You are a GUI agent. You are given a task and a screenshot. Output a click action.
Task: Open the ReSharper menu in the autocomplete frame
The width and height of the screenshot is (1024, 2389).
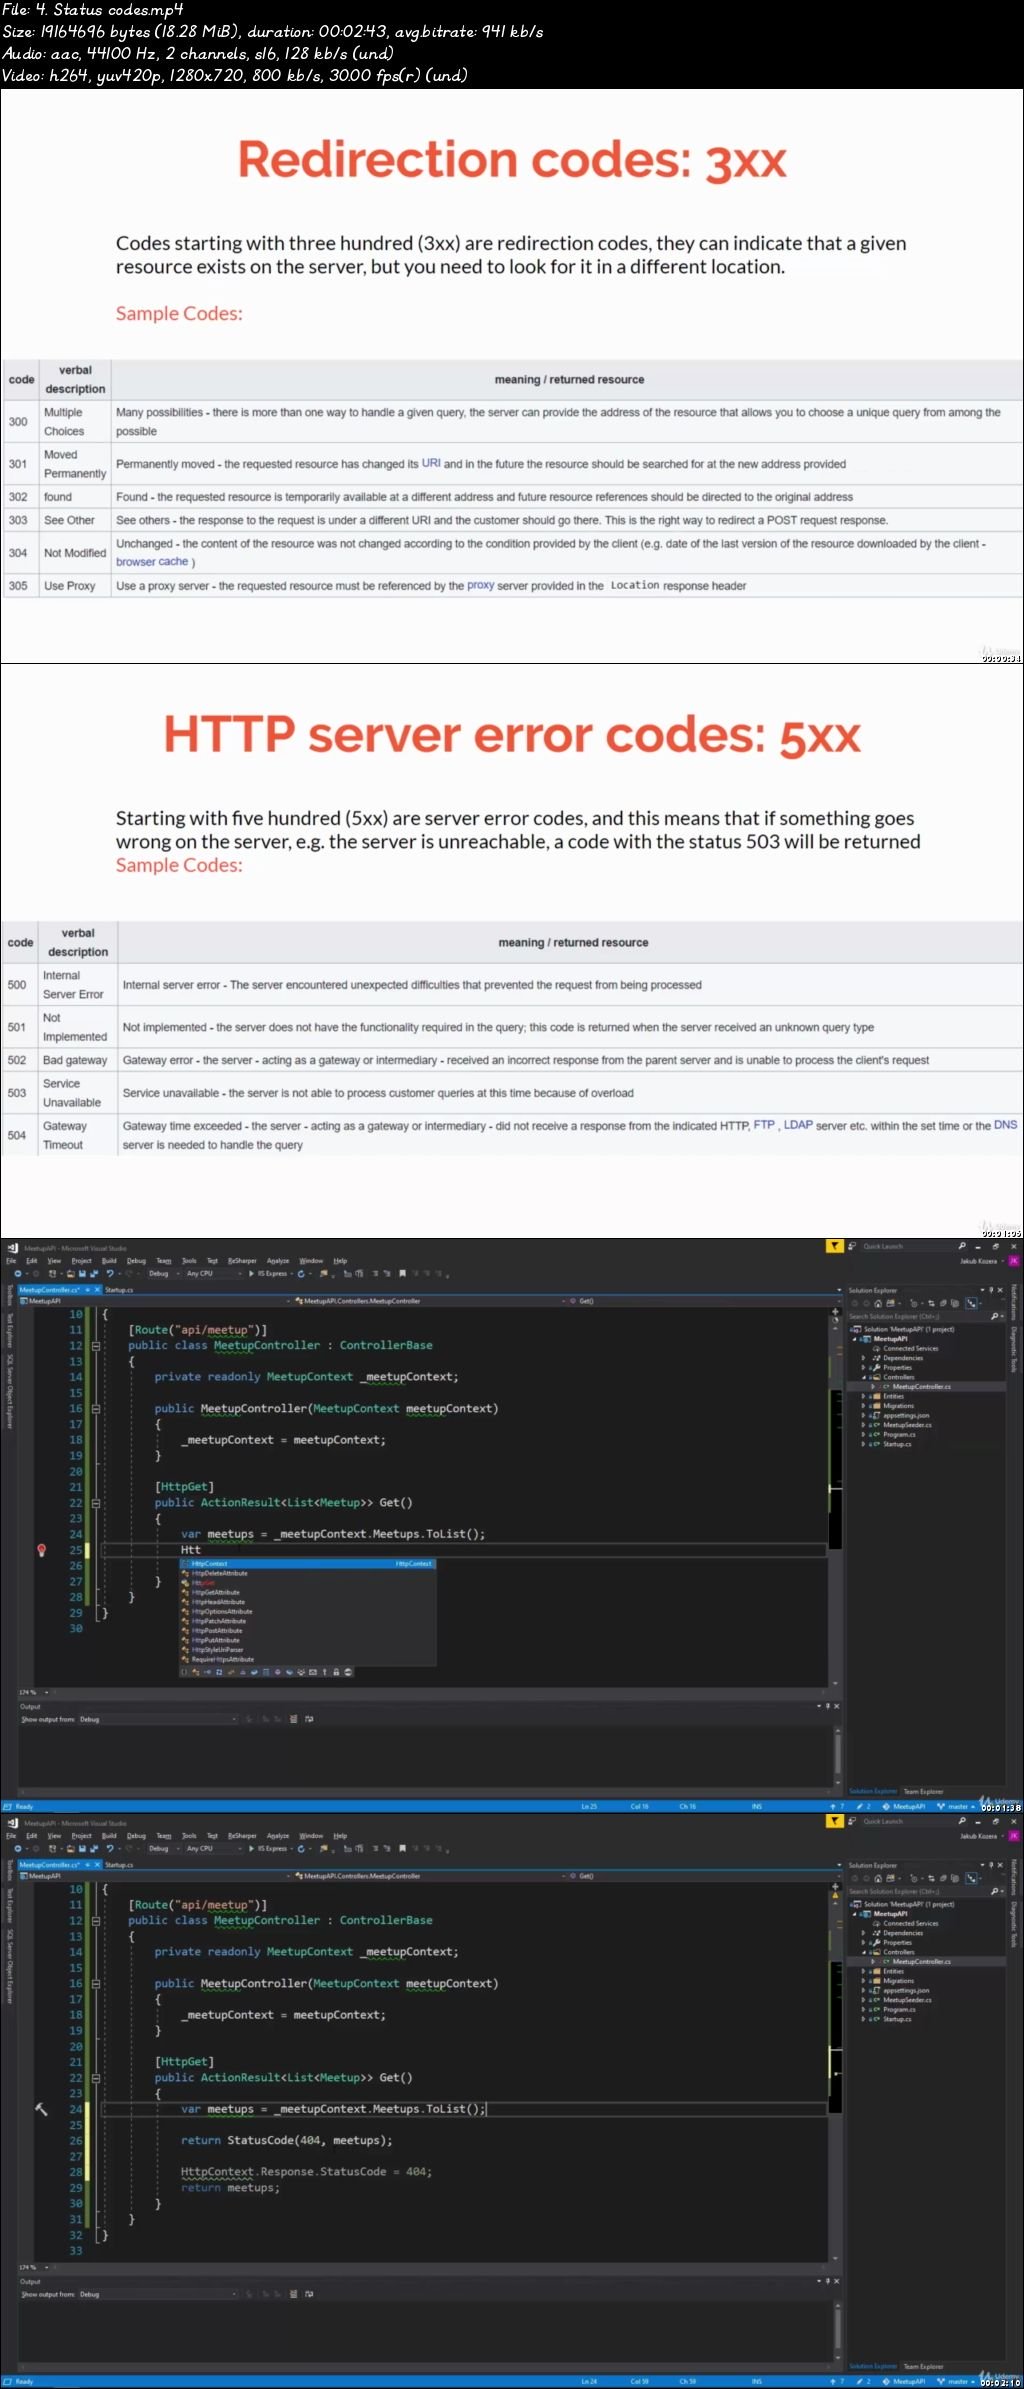242,1261
